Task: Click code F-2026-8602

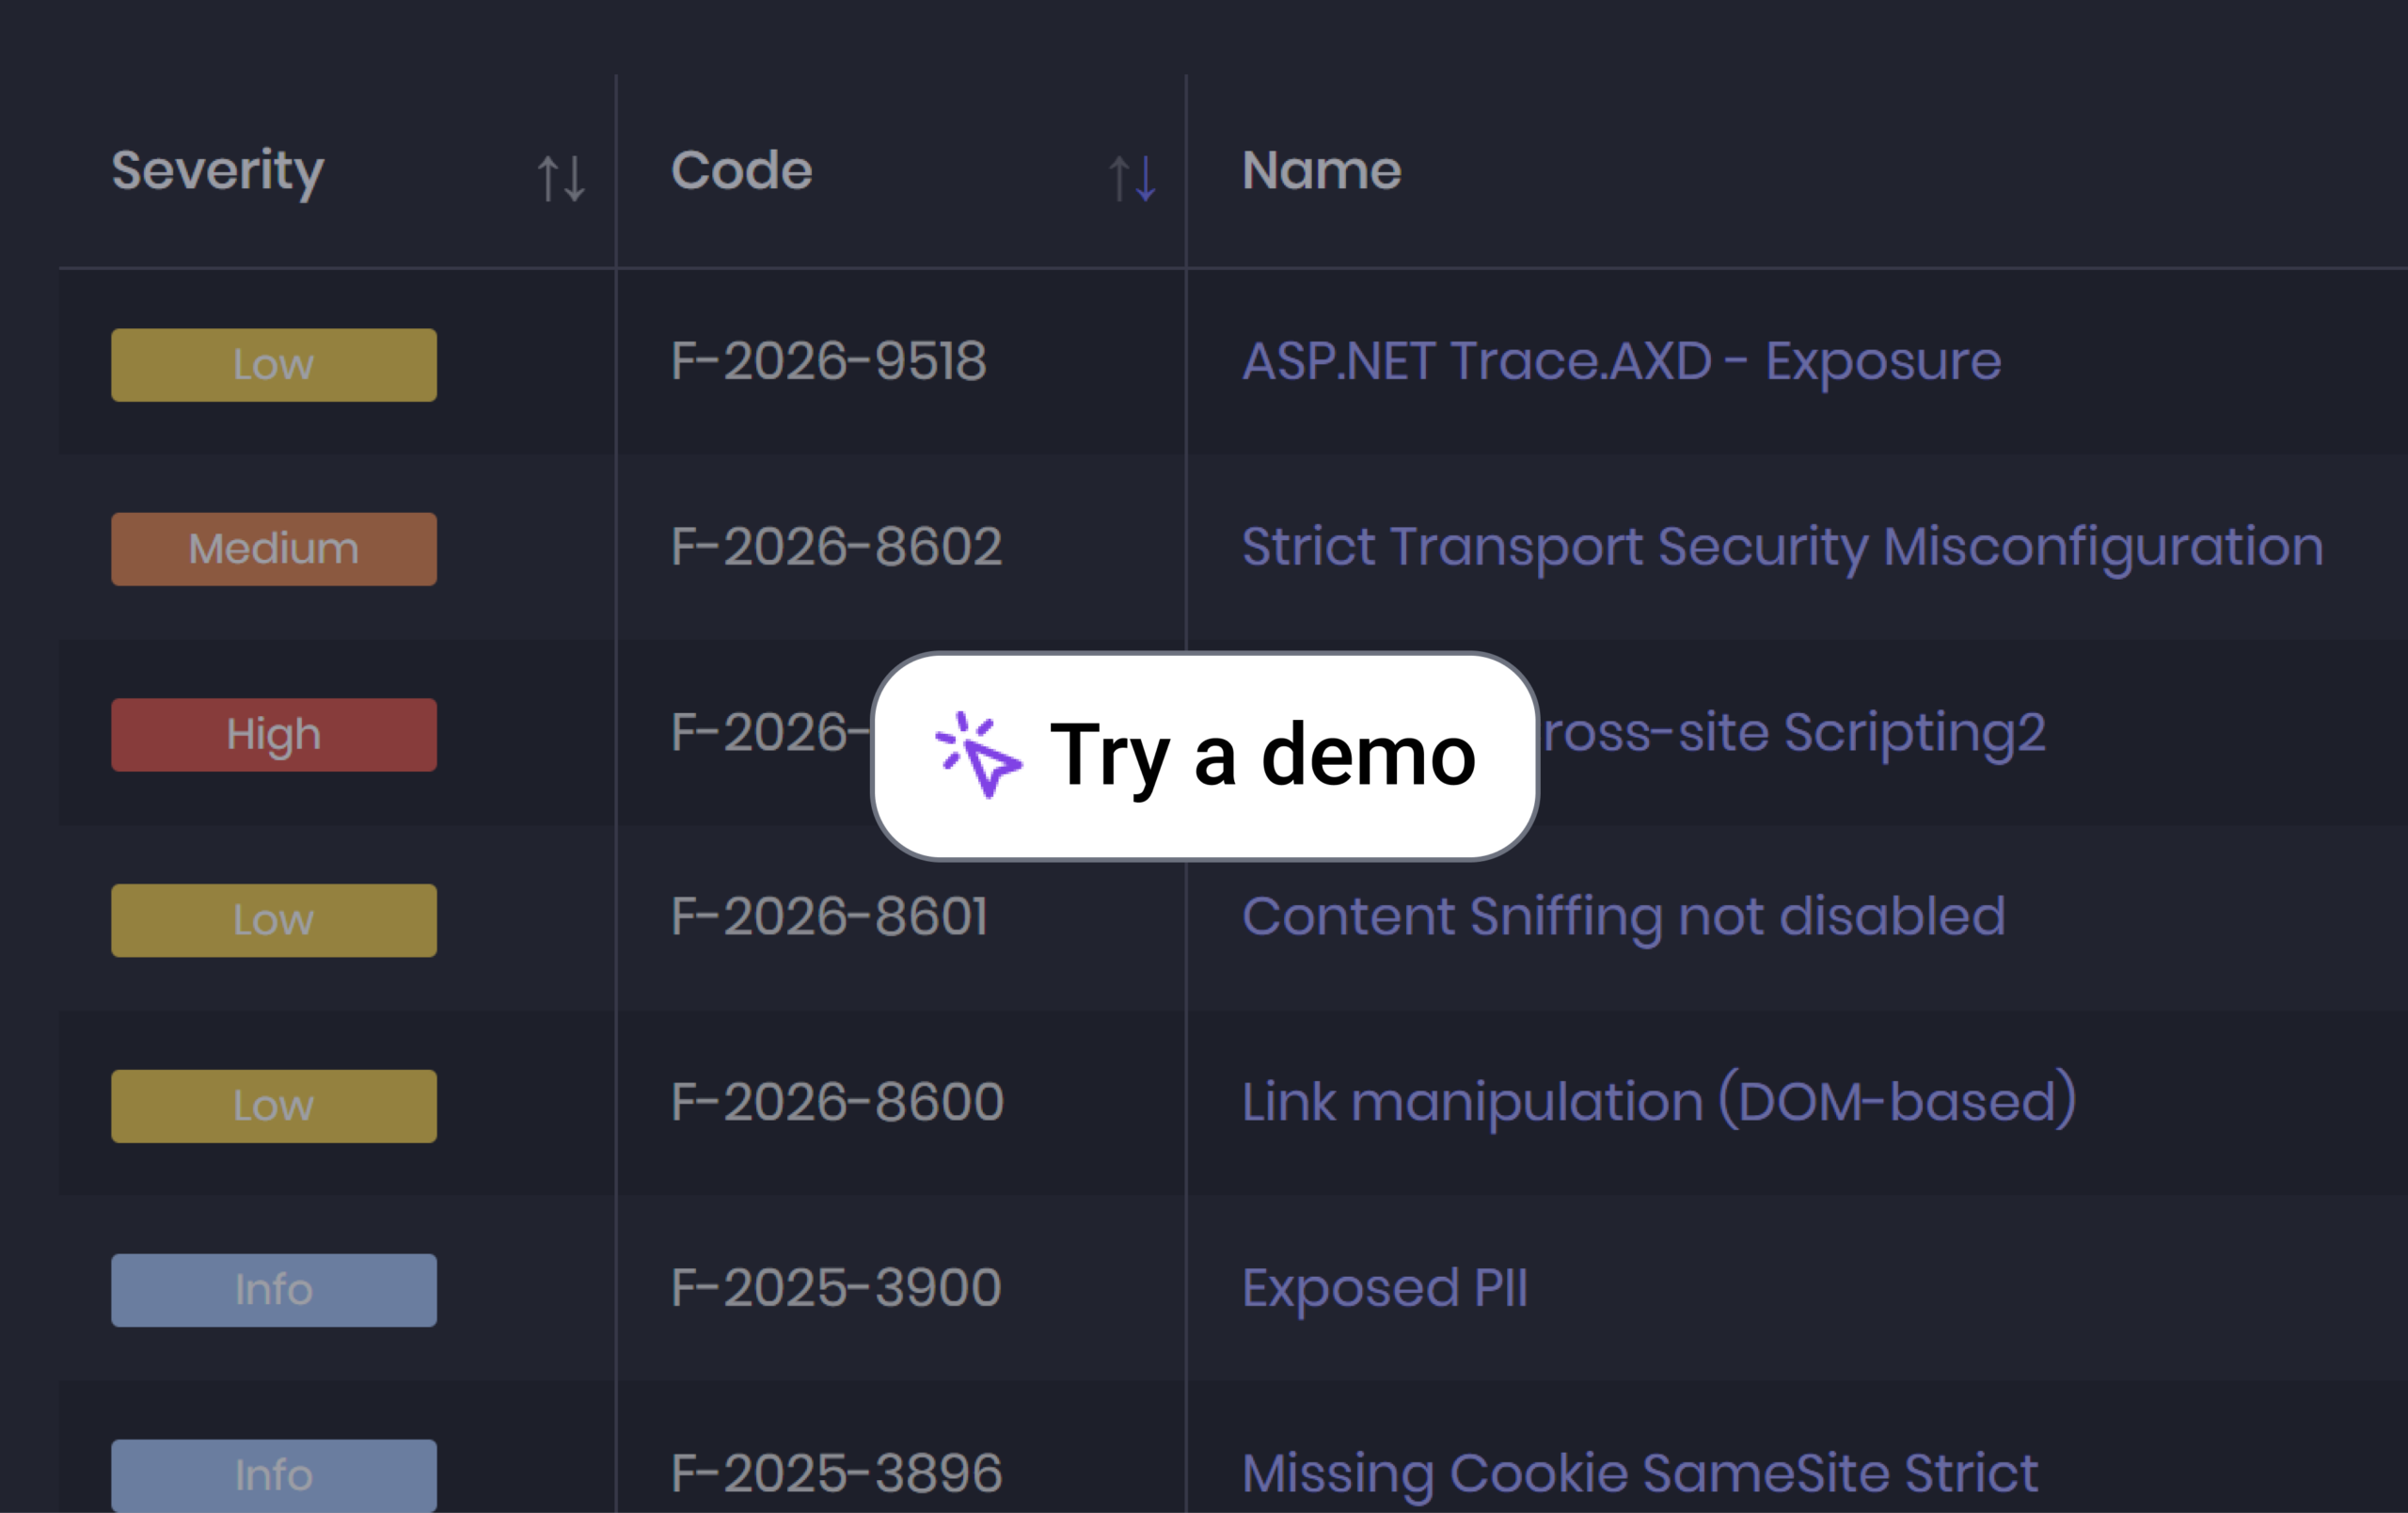Action: tap(837, 547)
